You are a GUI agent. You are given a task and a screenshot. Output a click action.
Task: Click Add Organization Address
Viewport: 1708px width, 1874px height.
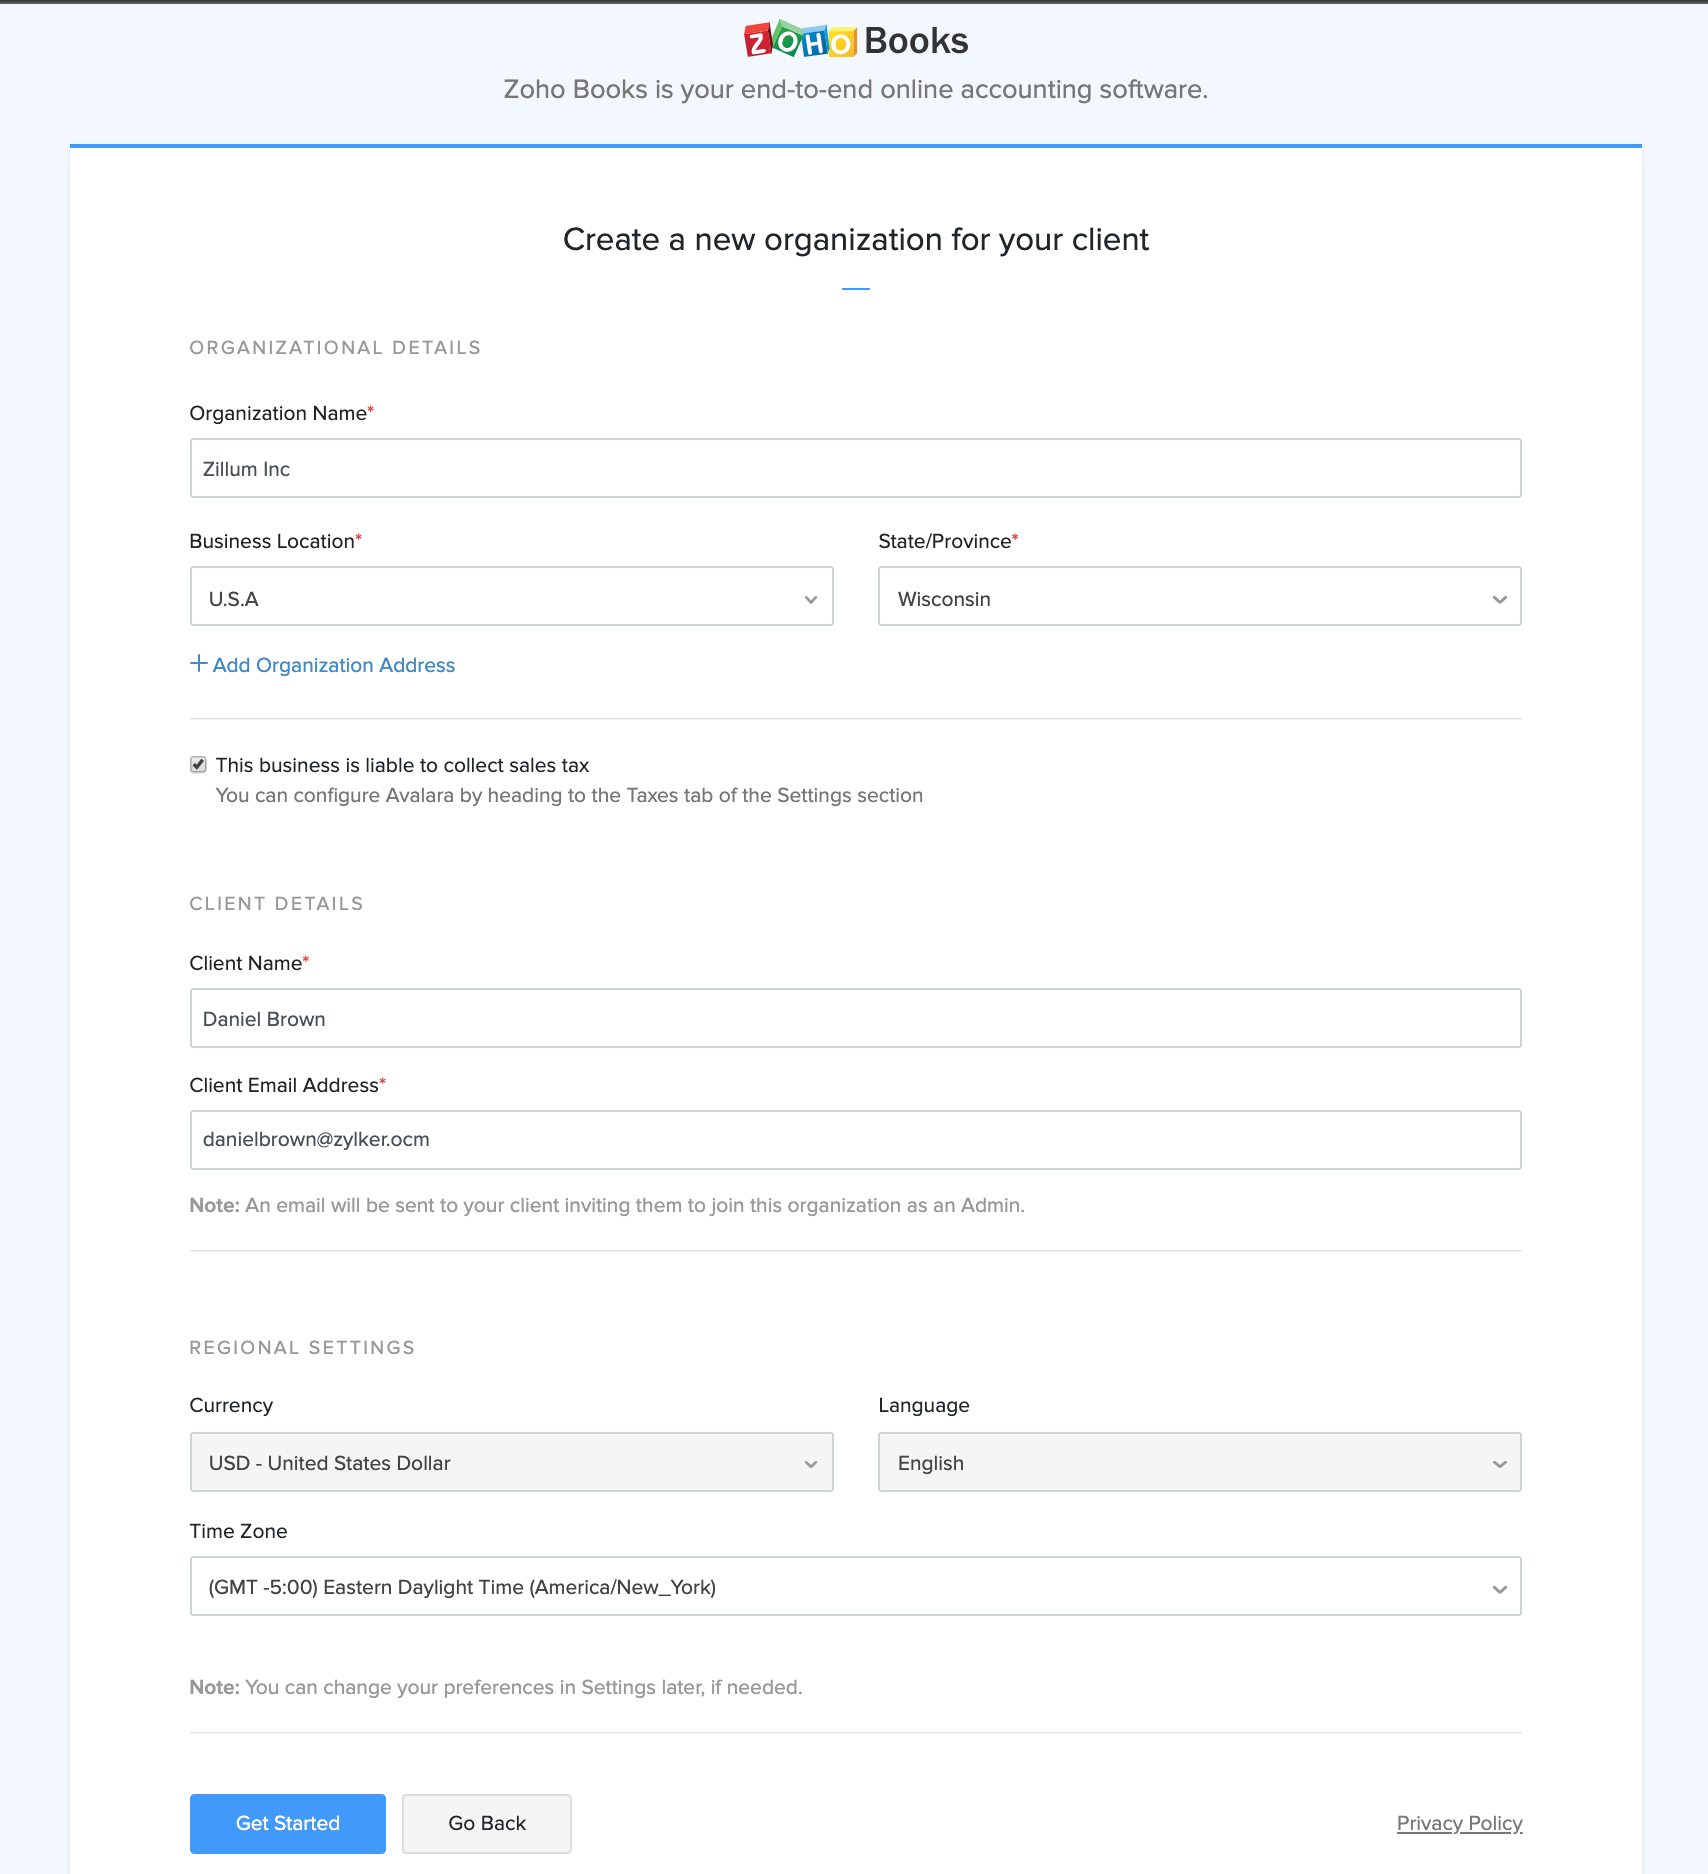[334, 664]
